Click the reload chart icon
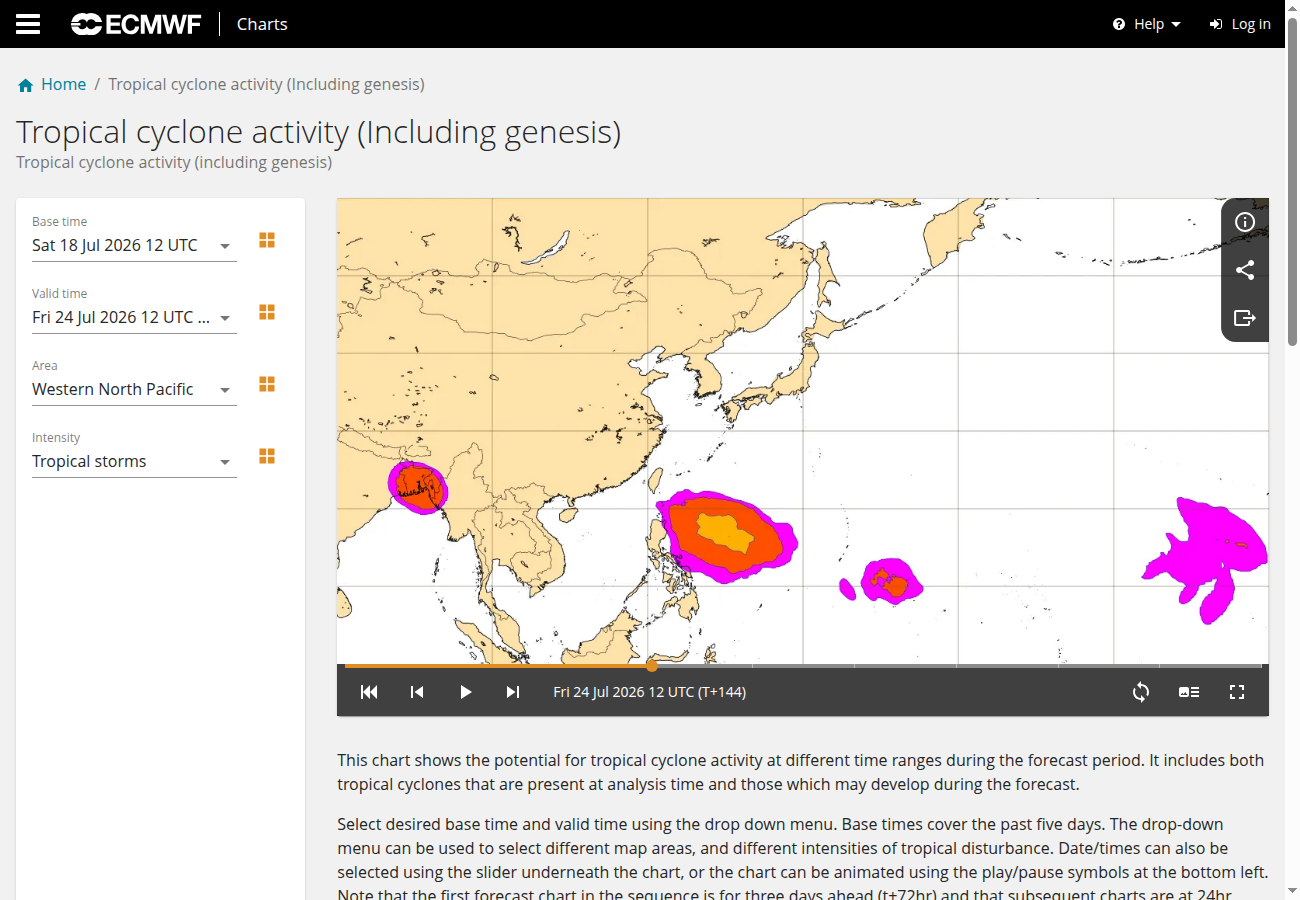The width and height of the screenshot is (1300, 900). pos(1141,692)
